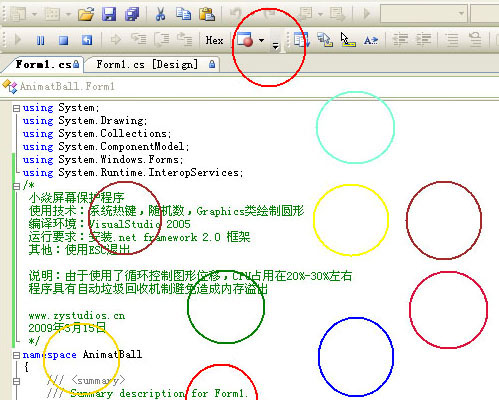This screenshot has width=499, height=400.
Task: Open dropdown arrow beside Breakpoints icon
Action: point(262,40)
